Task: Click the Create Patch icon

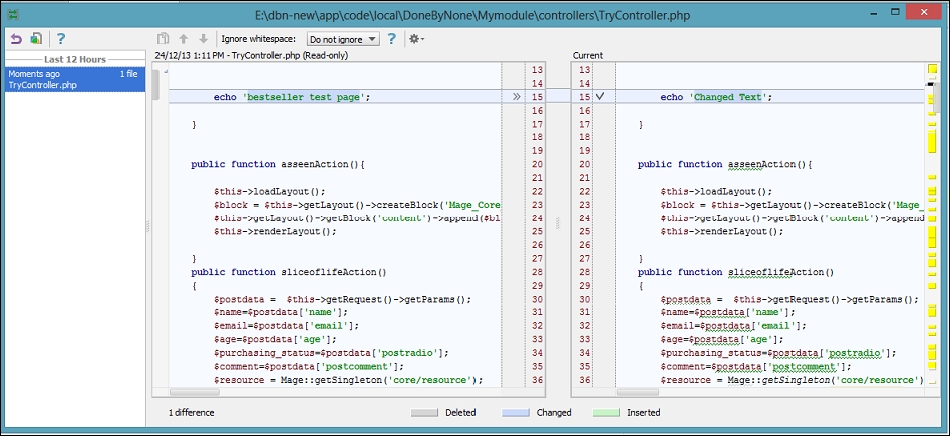Action: (36, 39)
